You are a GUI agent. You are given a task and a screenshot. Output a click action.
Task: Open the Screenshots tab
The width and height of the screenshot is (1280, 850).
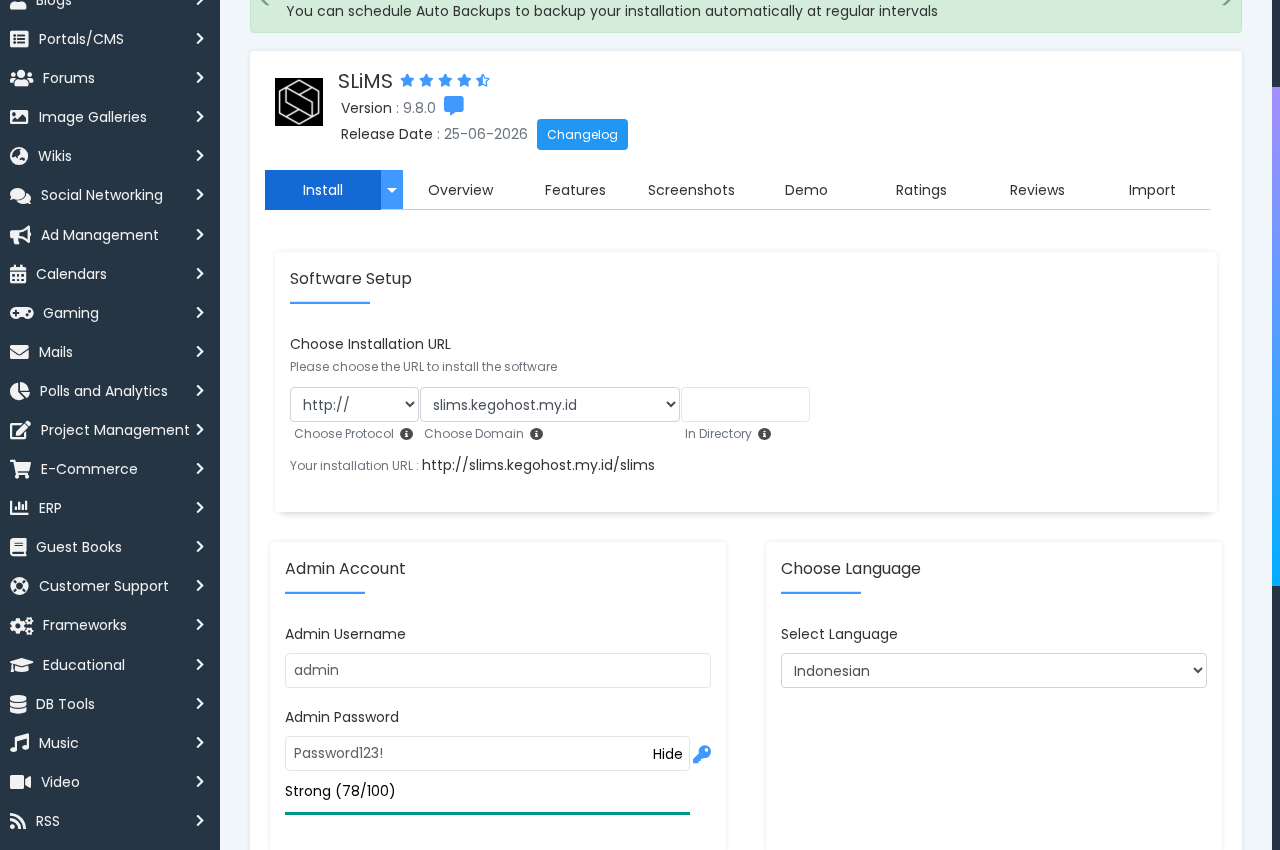(691, 190)
